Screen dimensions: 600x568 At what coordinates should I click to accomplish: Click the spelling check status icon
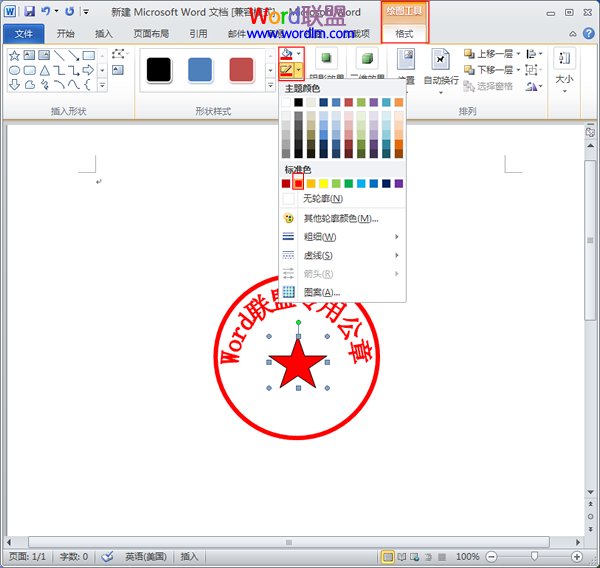108,556
